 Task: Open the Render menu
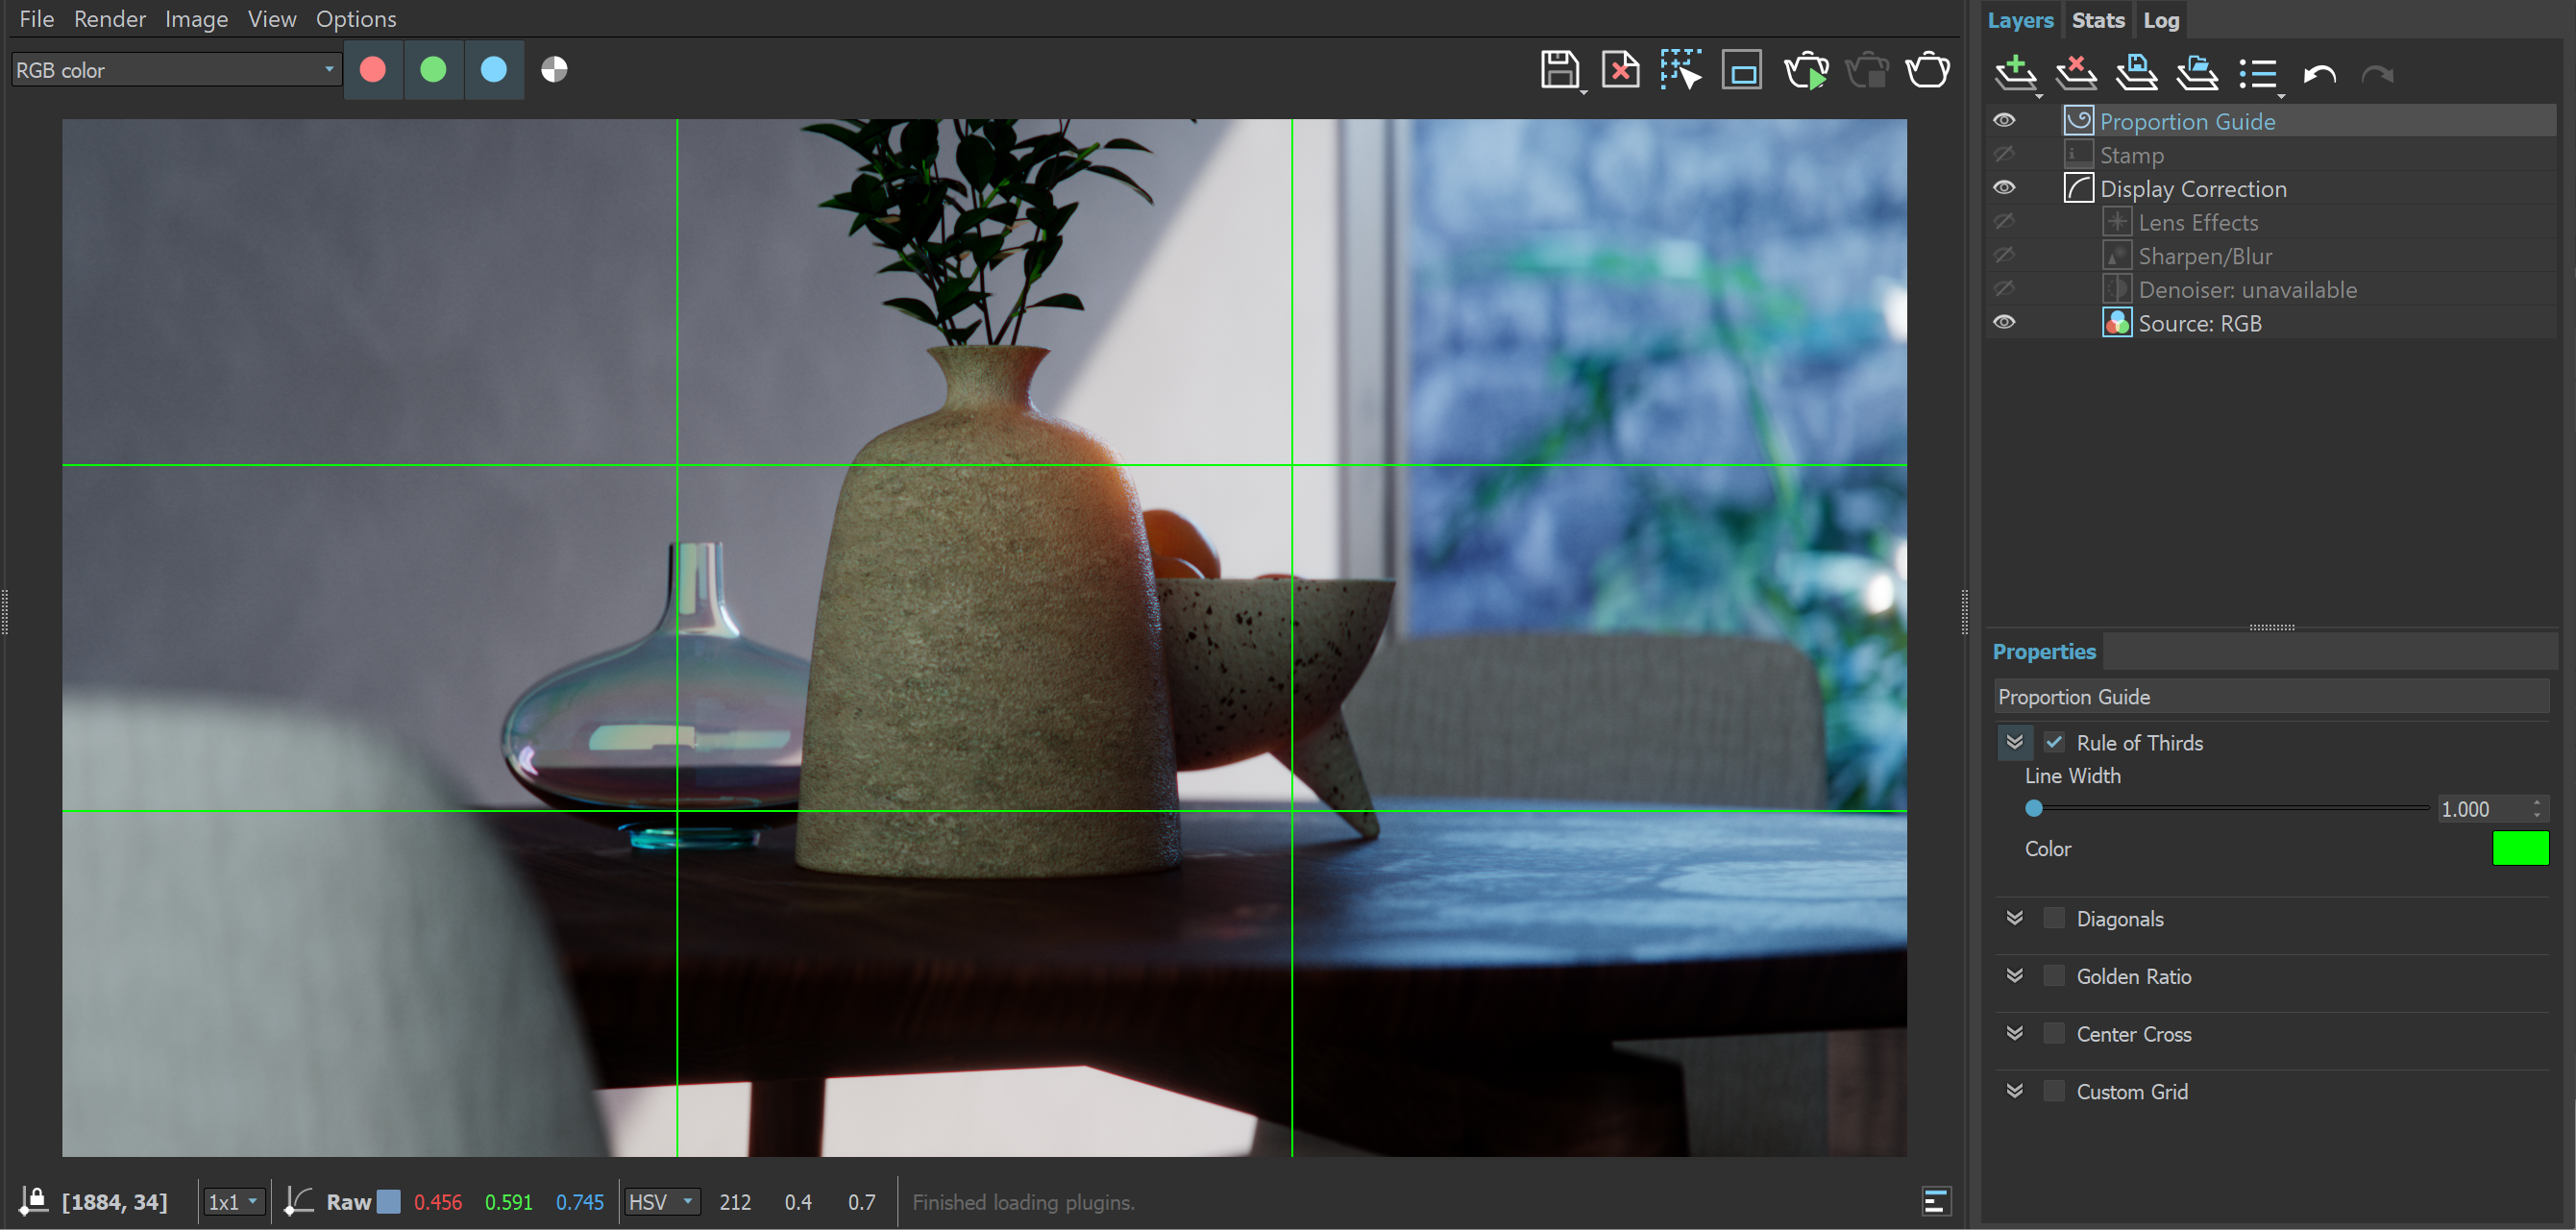pos(110,19)
